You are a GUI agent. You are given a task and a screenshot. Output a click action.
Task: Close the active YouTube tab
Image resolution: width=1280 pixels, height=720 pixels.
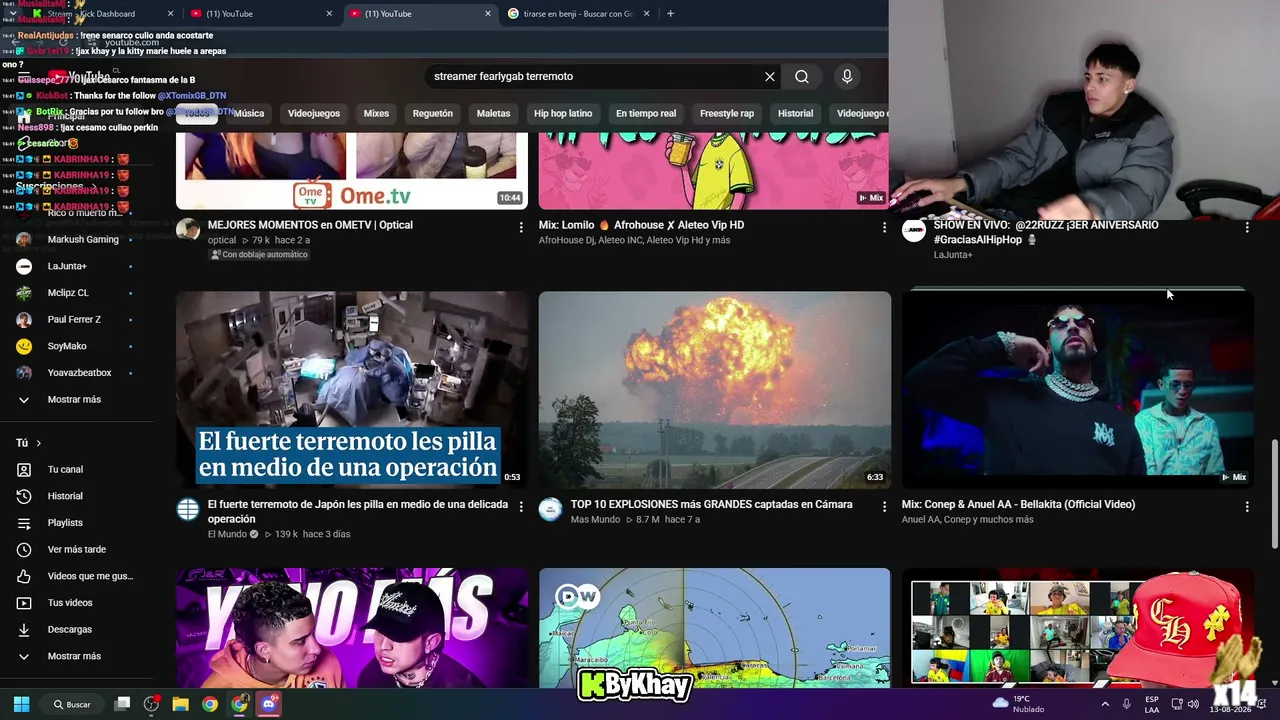coord(488,14)
